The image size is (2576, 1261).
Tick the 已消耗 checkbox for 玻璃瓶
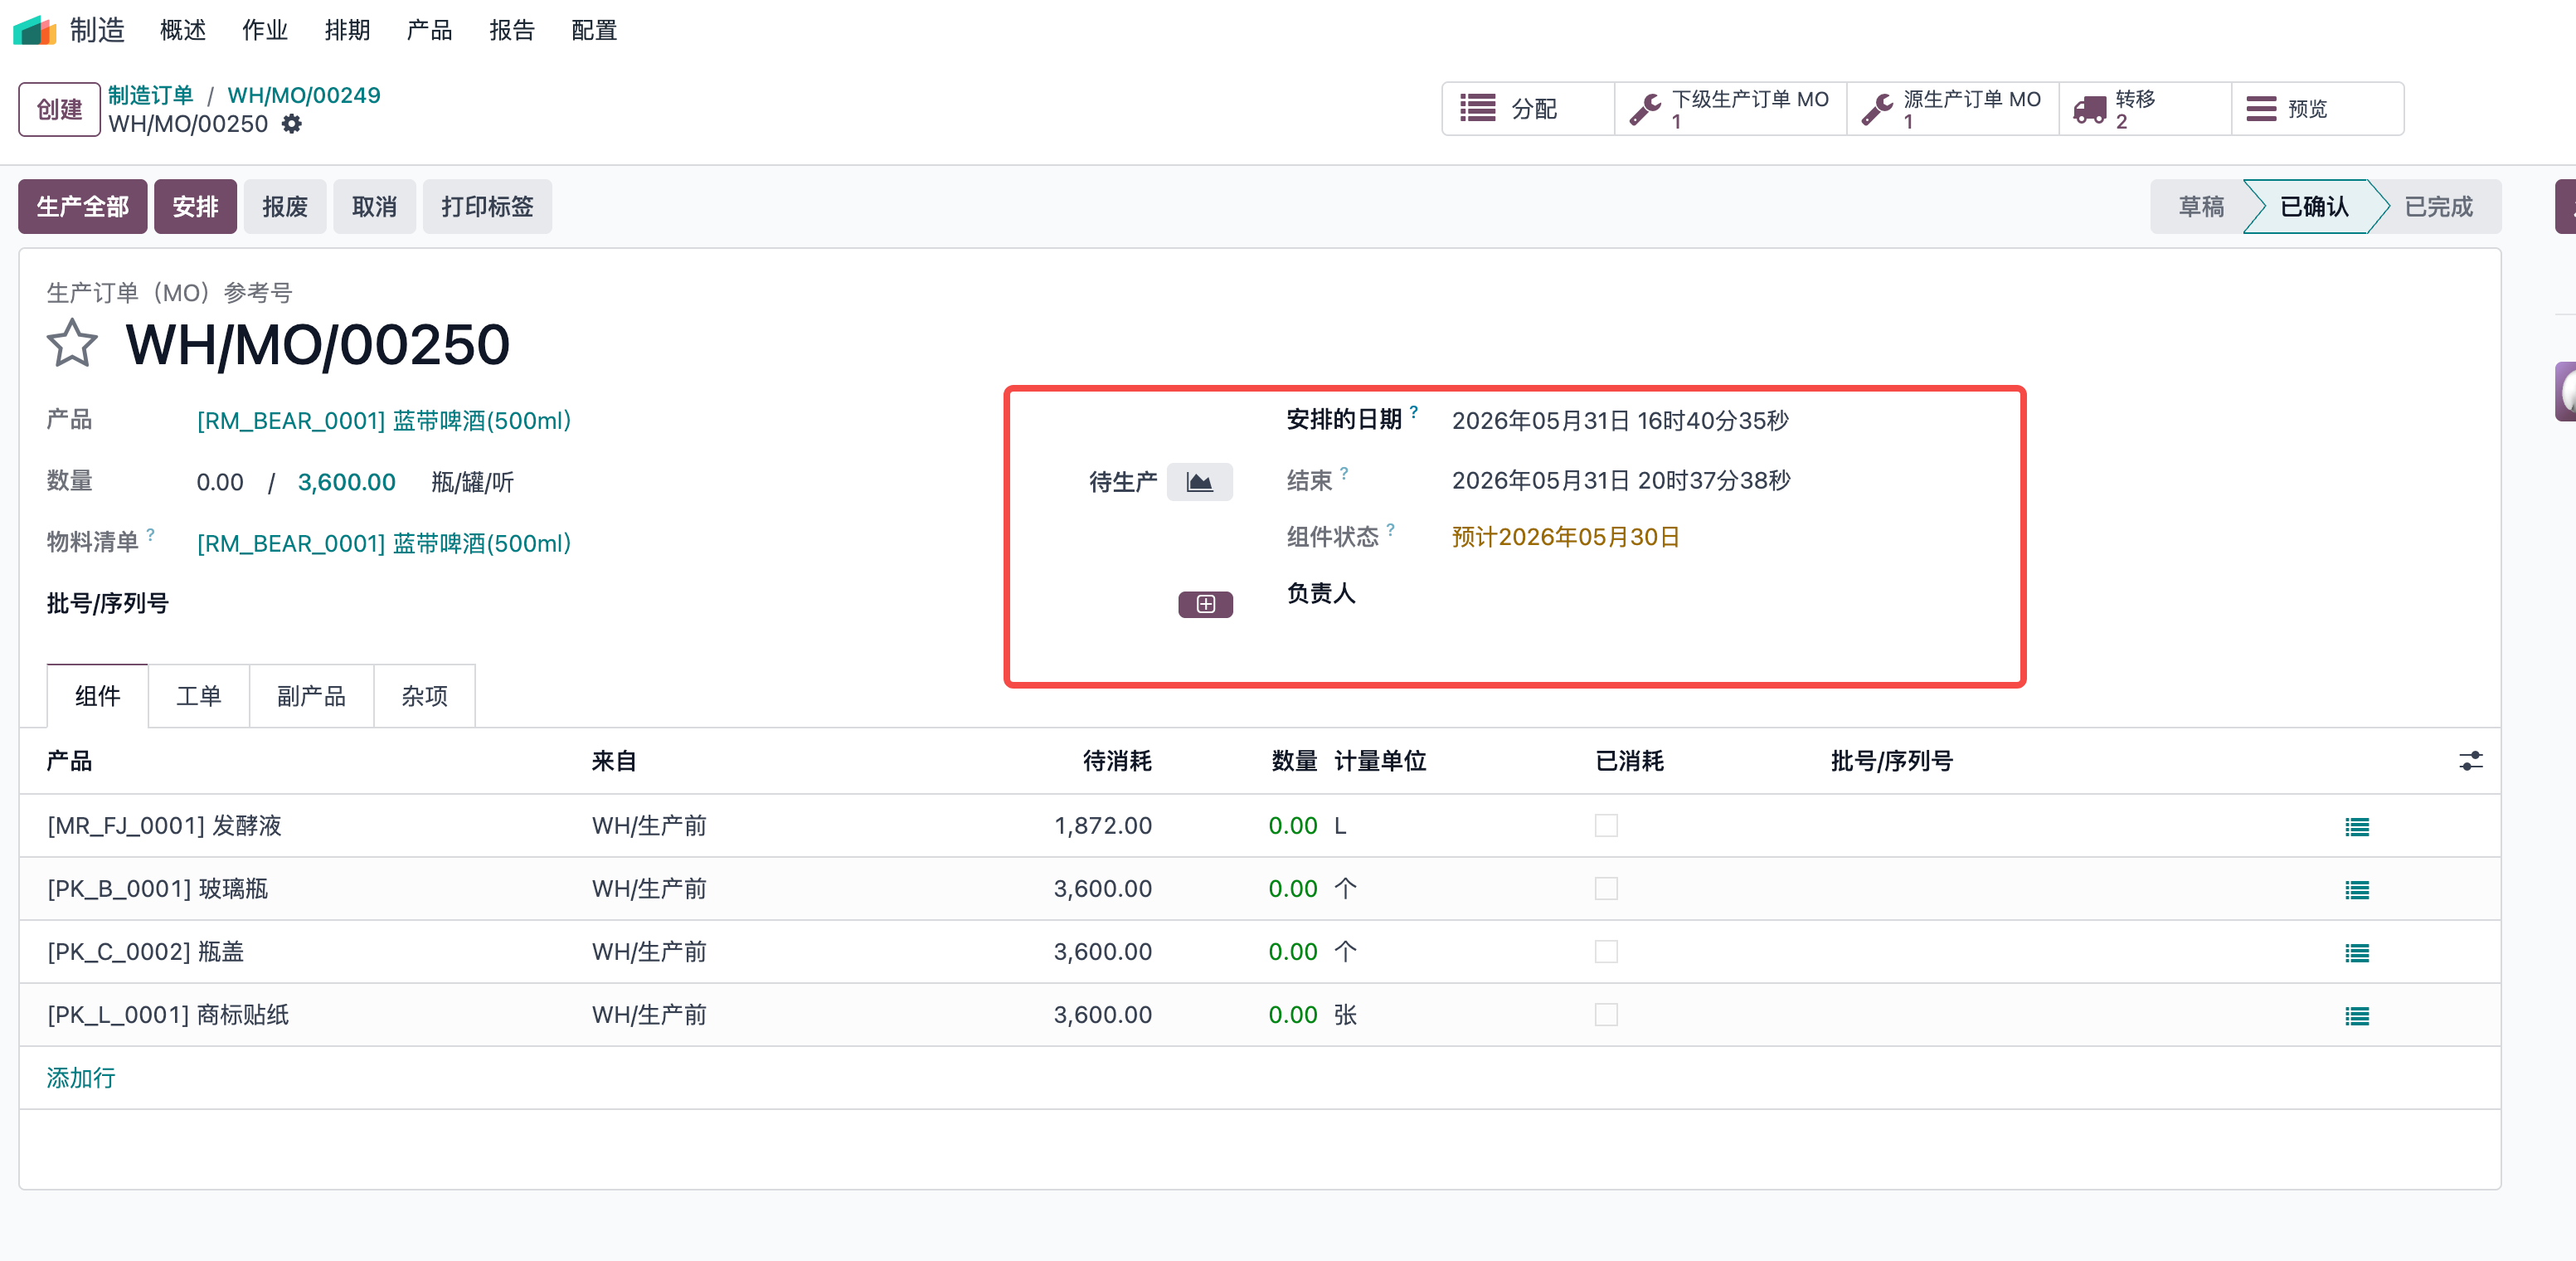[1606, 889]
